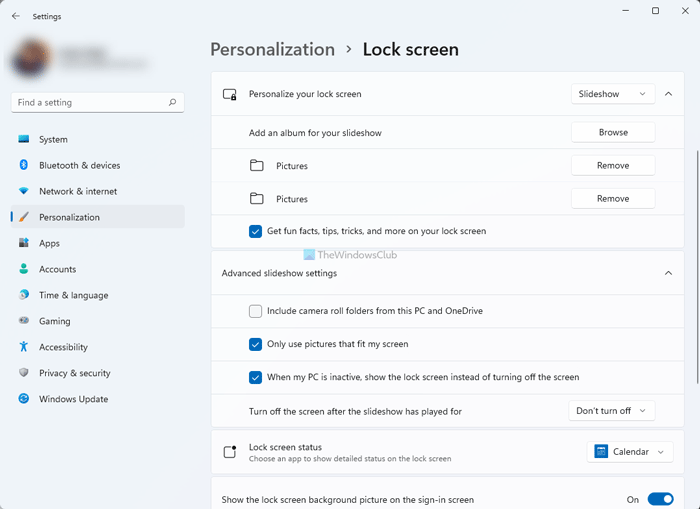Screen dimensions: 700x509
Task: Click the Accounts person icon
Action: pyautogui.click(x=24, y=270)
